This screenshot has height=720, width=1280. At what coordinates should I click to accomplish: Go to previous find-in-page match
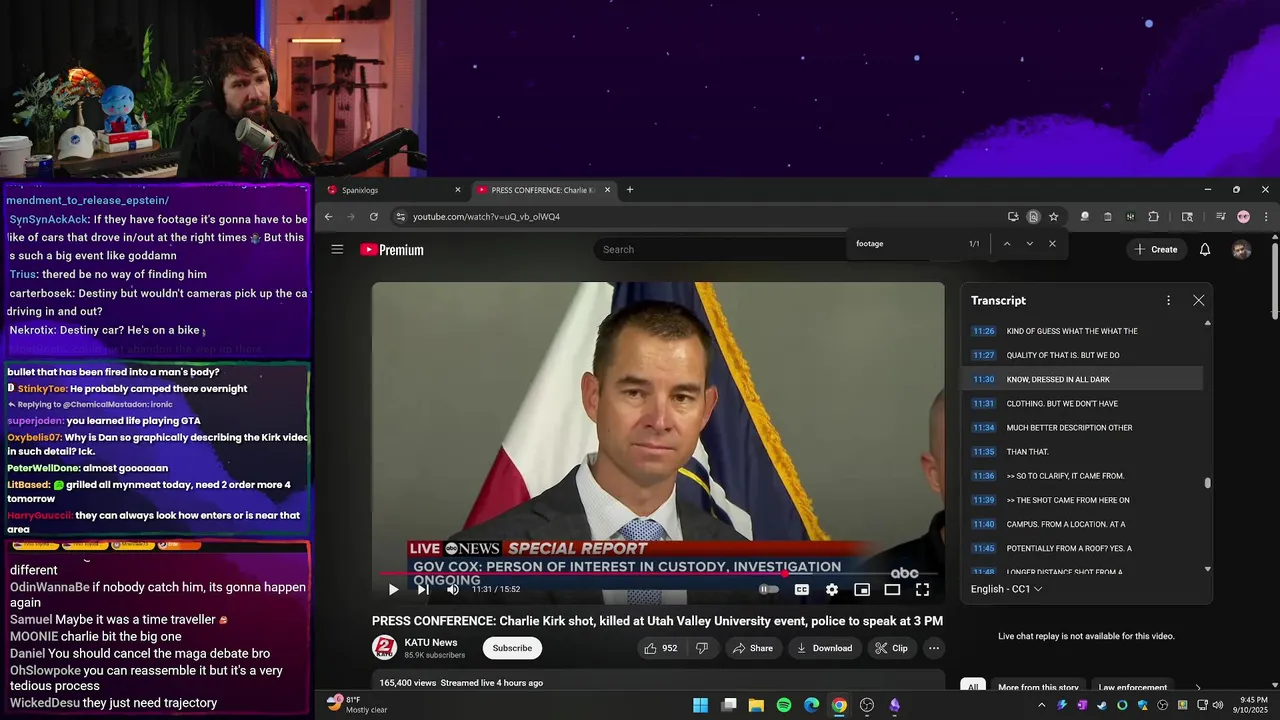1007,244
